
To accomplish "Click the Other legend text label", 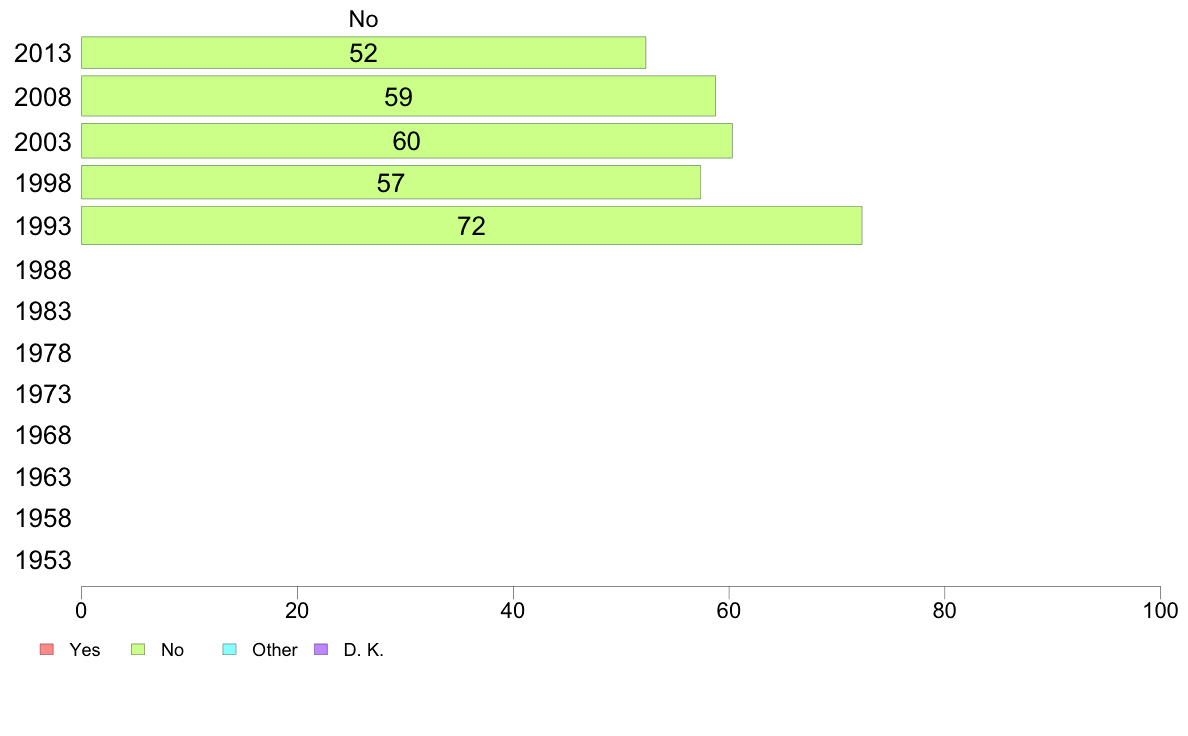I will 275,650.
